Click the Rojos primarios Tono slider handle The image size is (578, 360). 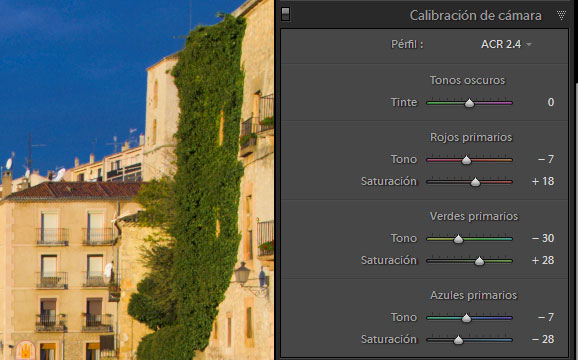click(466, 160)
